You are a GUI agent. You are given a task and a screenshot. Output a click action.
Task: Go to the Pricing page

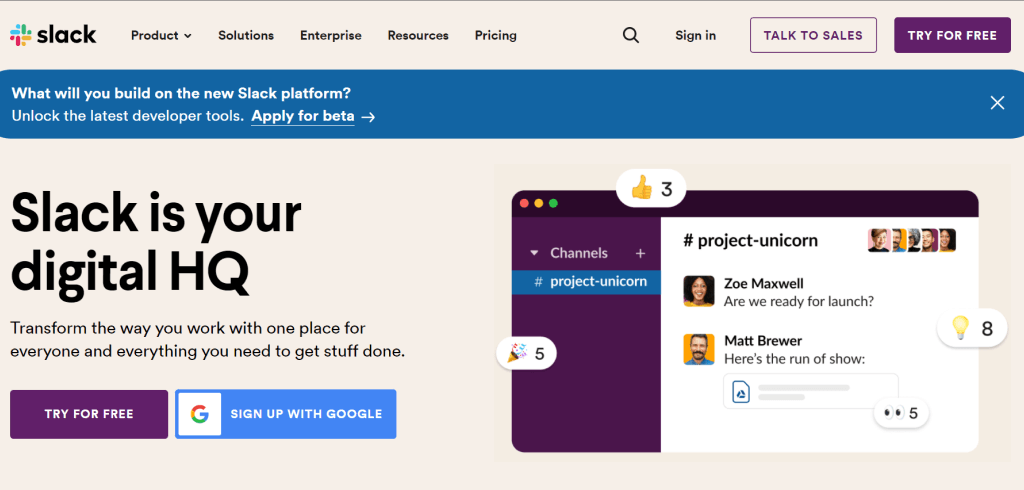point(496,35)
